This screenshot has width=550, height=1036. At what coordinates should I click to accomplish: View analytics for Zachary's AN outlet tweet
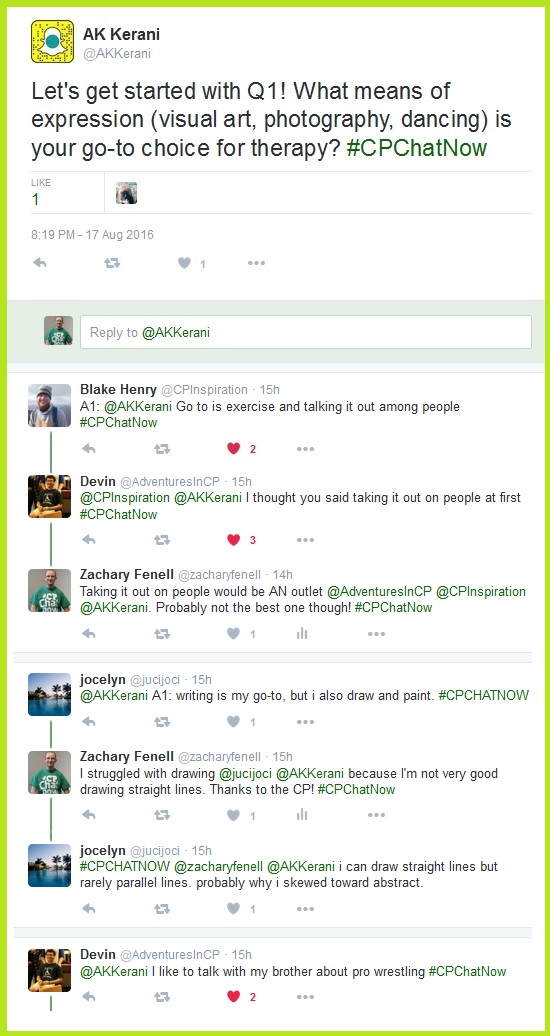click(302, 634)
